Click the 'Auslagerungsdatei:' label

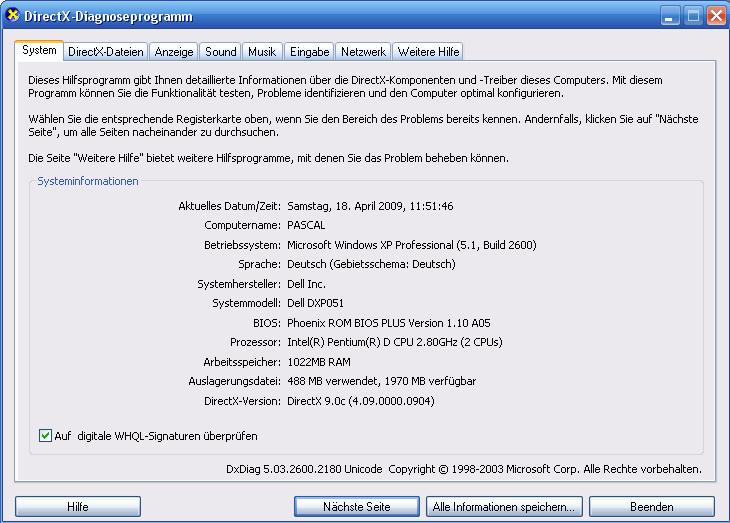click(234, 381)
